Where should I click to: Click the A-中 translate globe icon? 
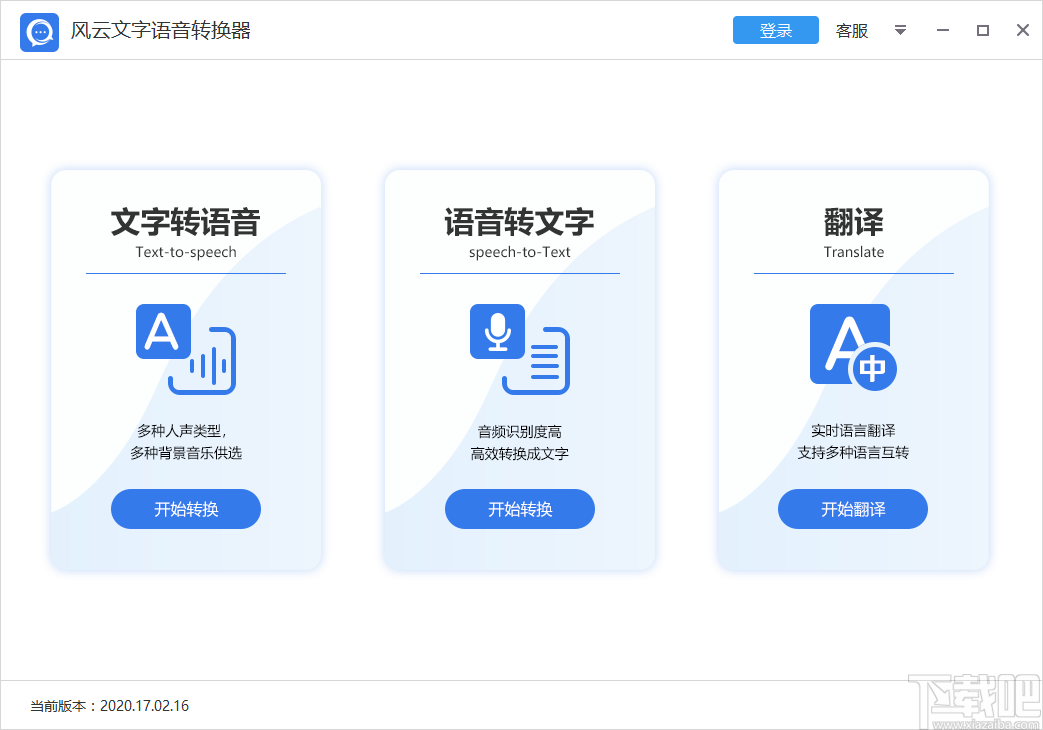click(852, 344)
